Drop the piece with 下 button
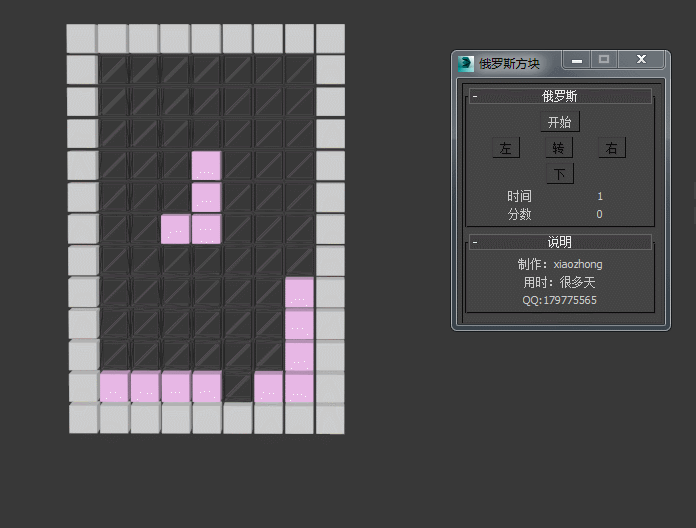This screenshot has height=528, width=696. point(559,174)
